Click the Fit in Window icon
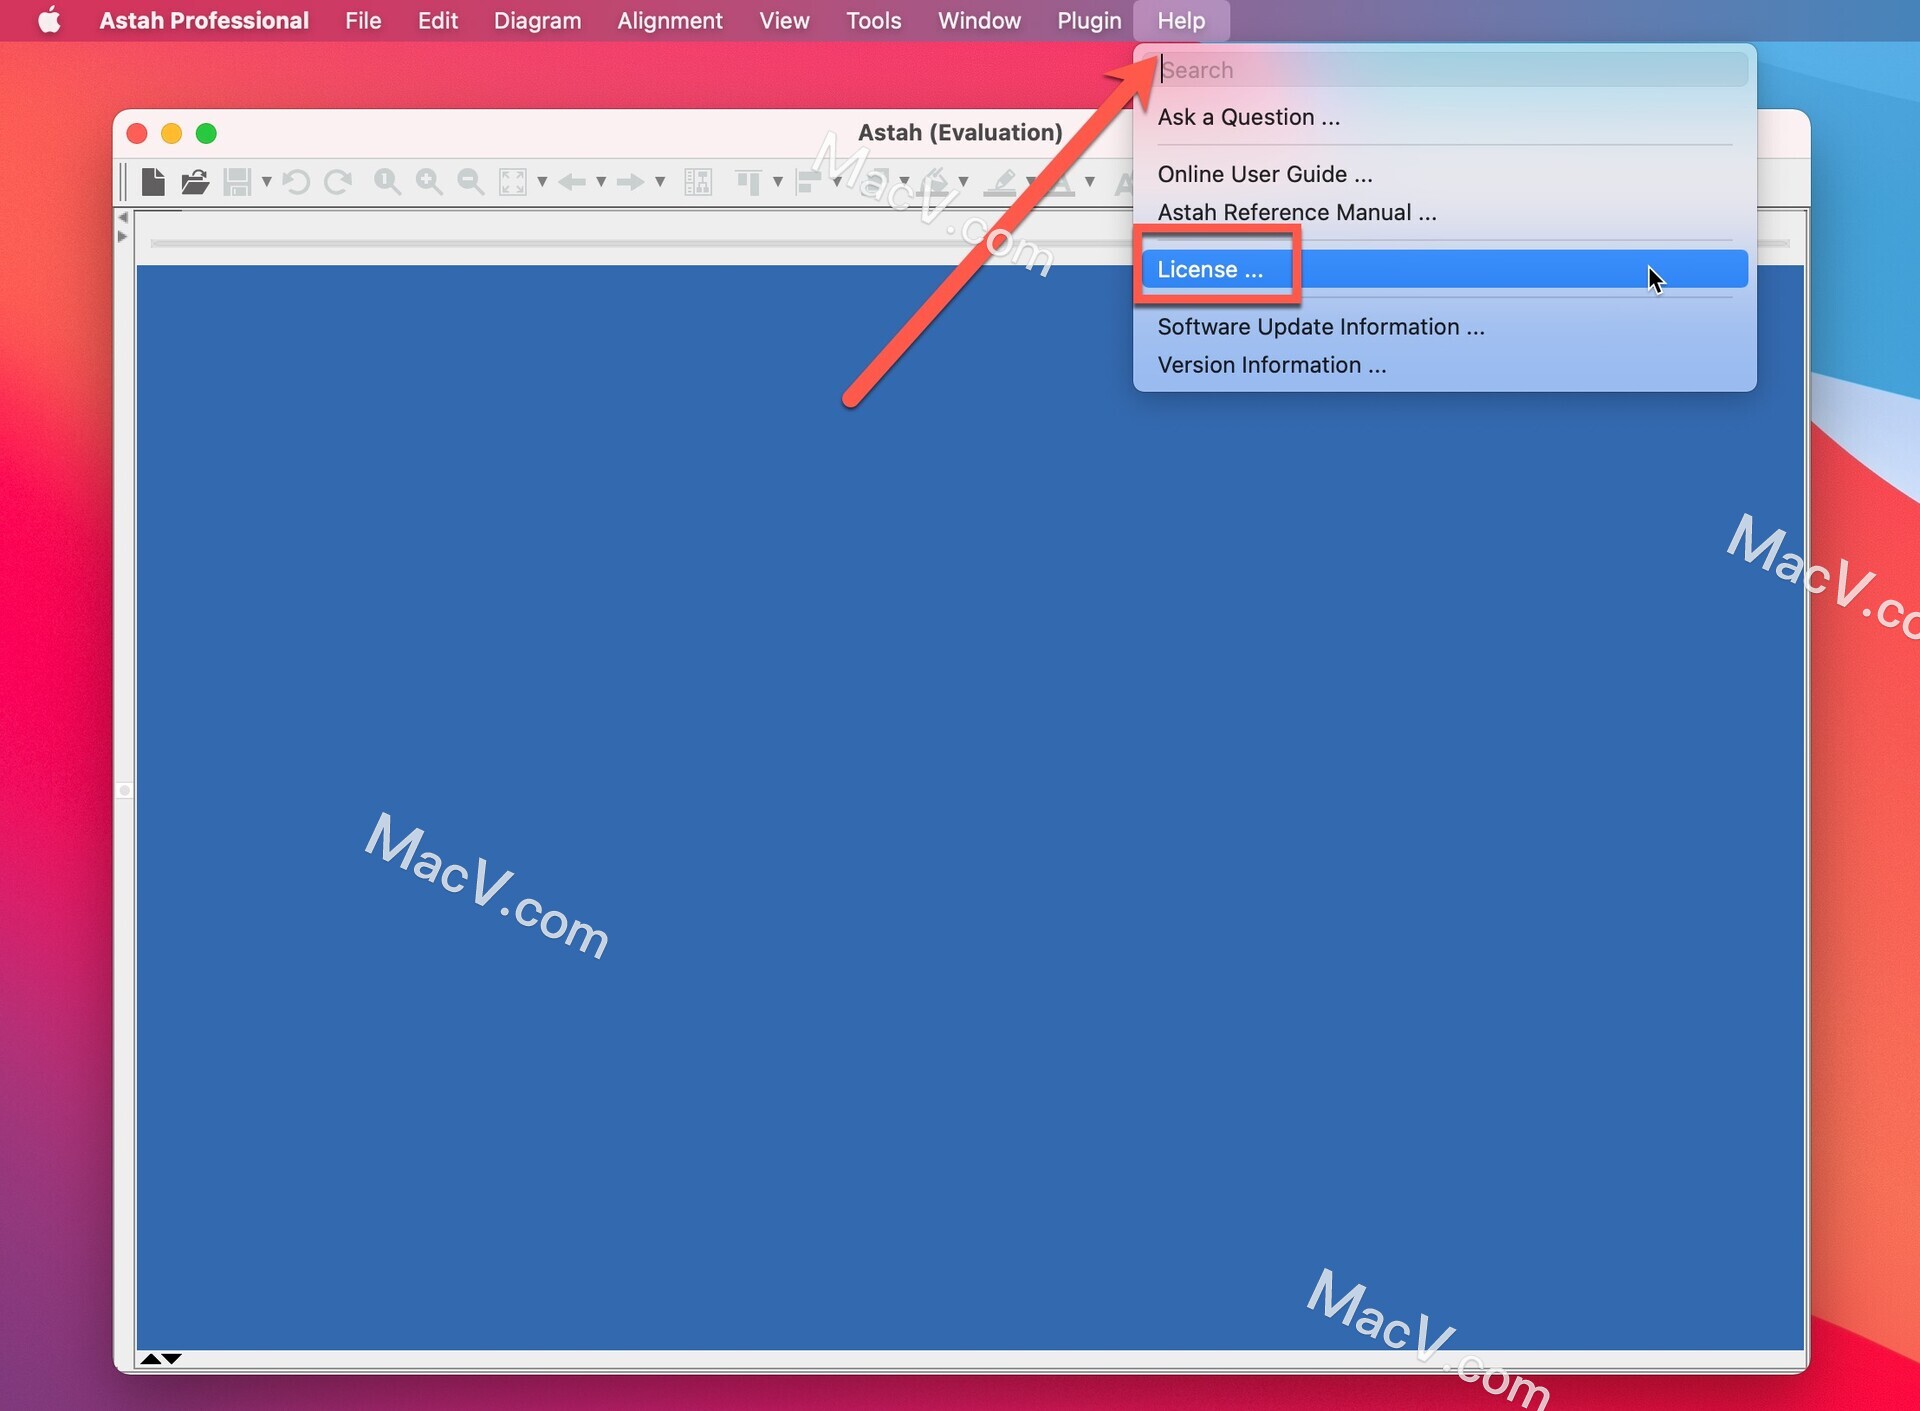Viewport: 1920px width, 1411px height. click(513, 182)
